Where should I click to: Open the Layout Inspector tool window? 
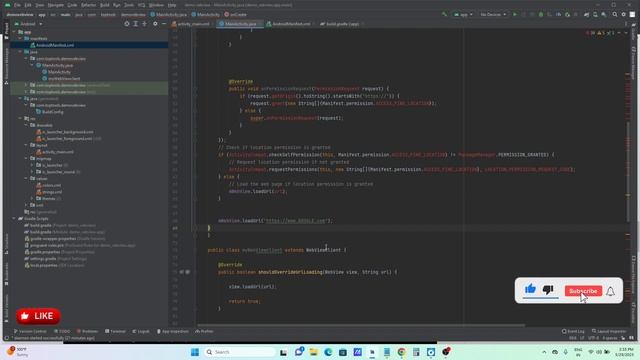609,331
